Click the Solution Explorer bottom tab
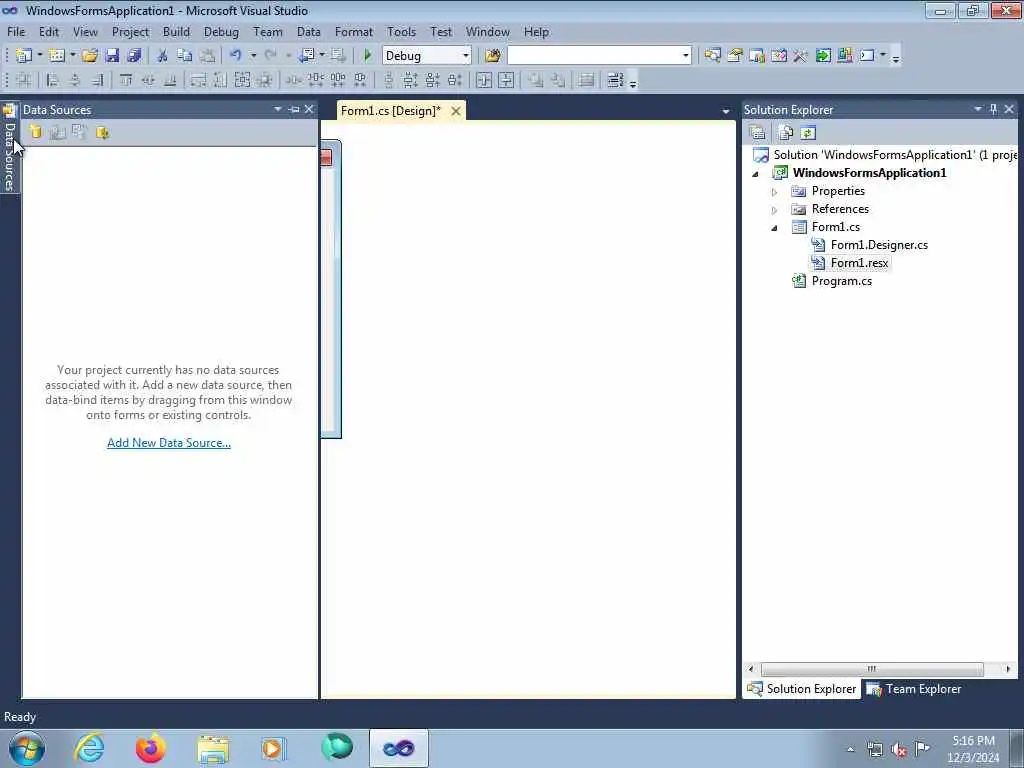This screenshot has width=1024, height=768. pos(801,689)
